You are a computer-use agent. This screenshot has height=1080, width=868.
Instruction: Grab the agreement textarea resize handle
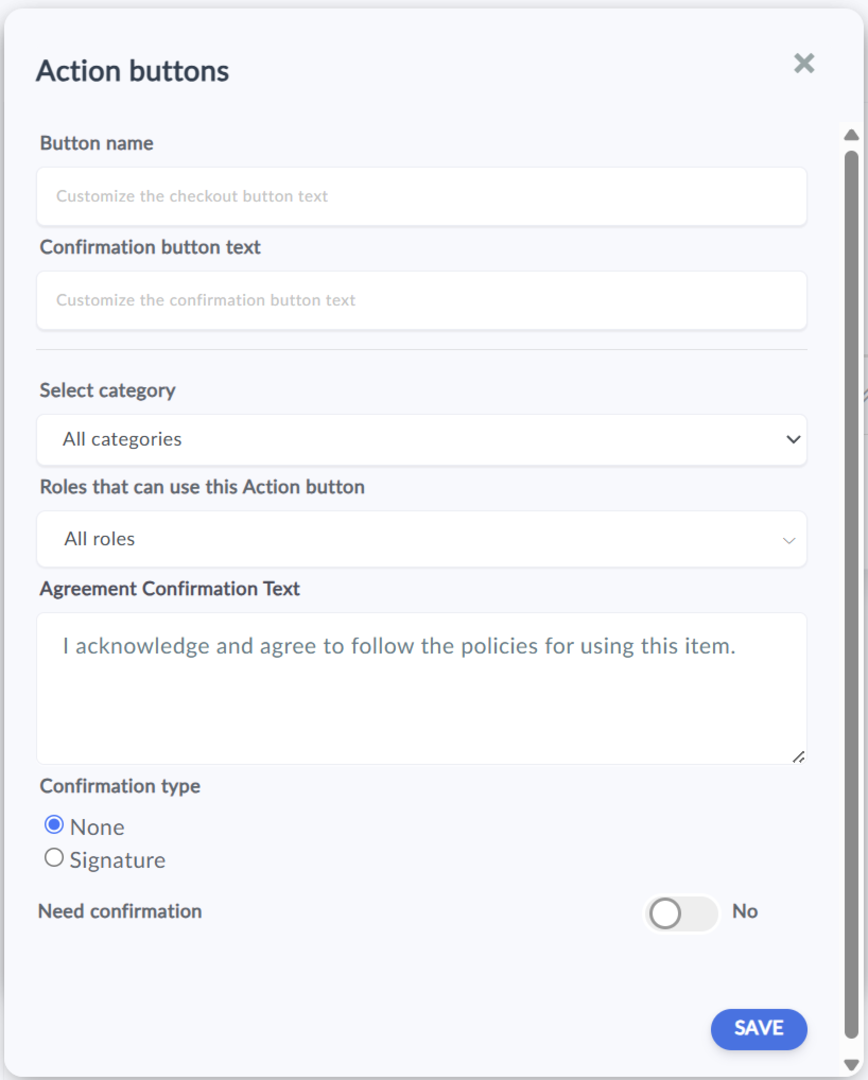pyautogui.click(x=798, y=757)
